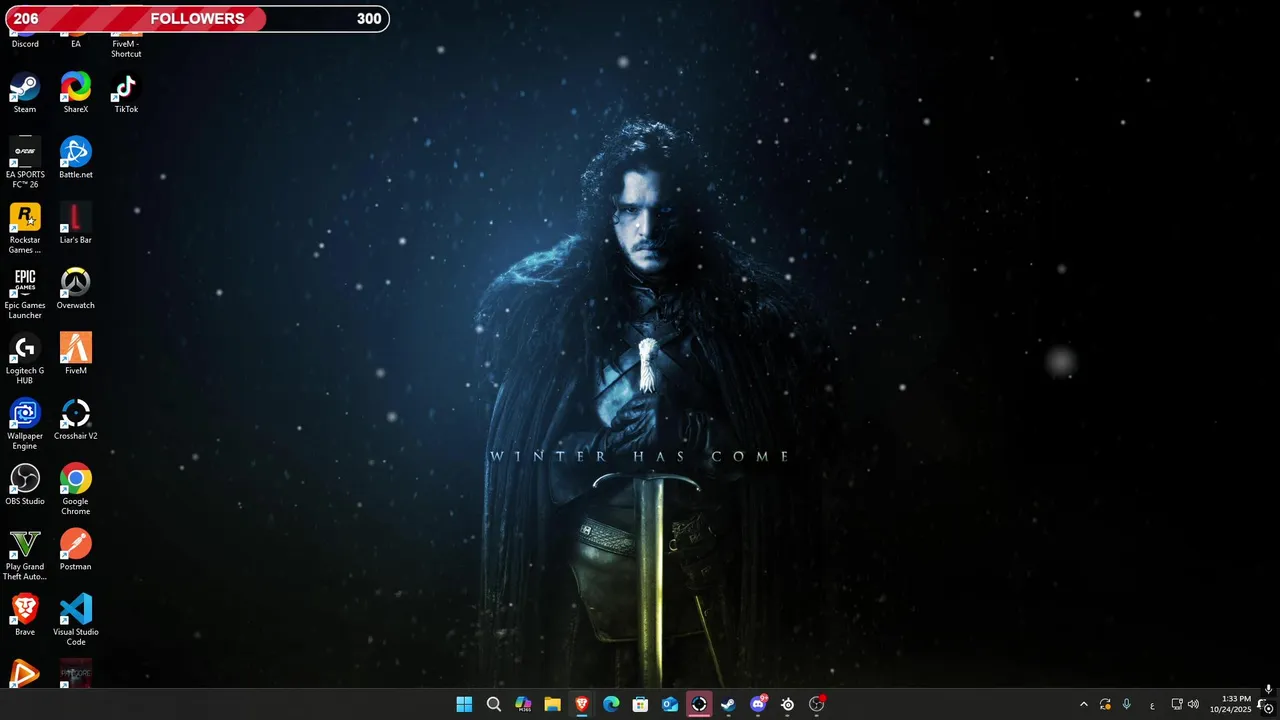Select the Brave desktop shortcut
Image resolution: width=1280 pixels, height=720 pixels.
pos(25,615)
